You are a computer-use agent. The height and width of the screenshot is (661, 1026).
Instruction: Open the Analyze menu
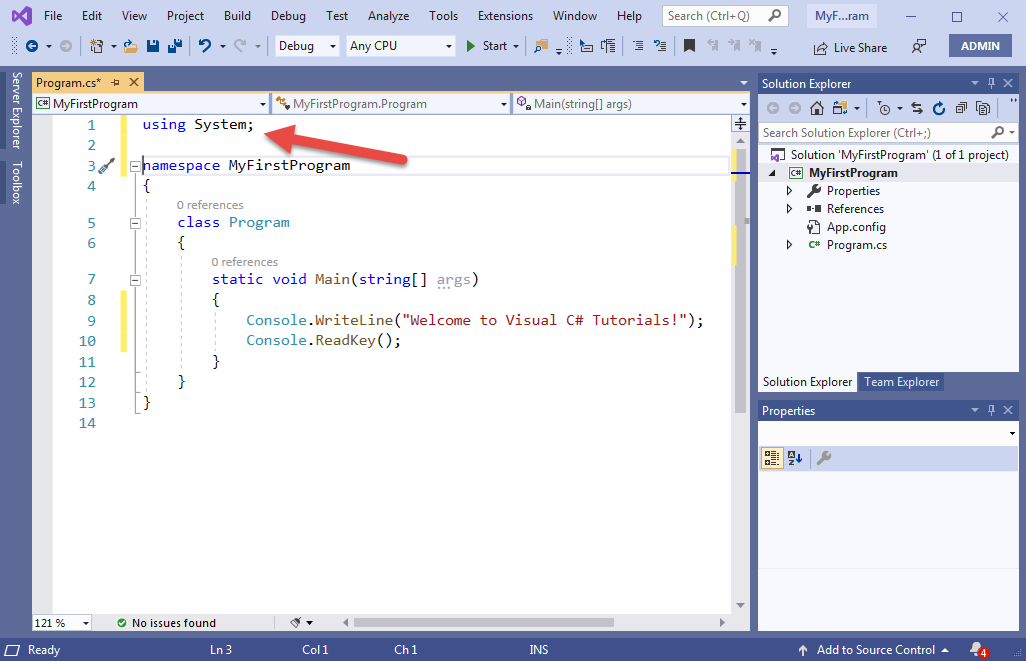click(x=388, y=15)
